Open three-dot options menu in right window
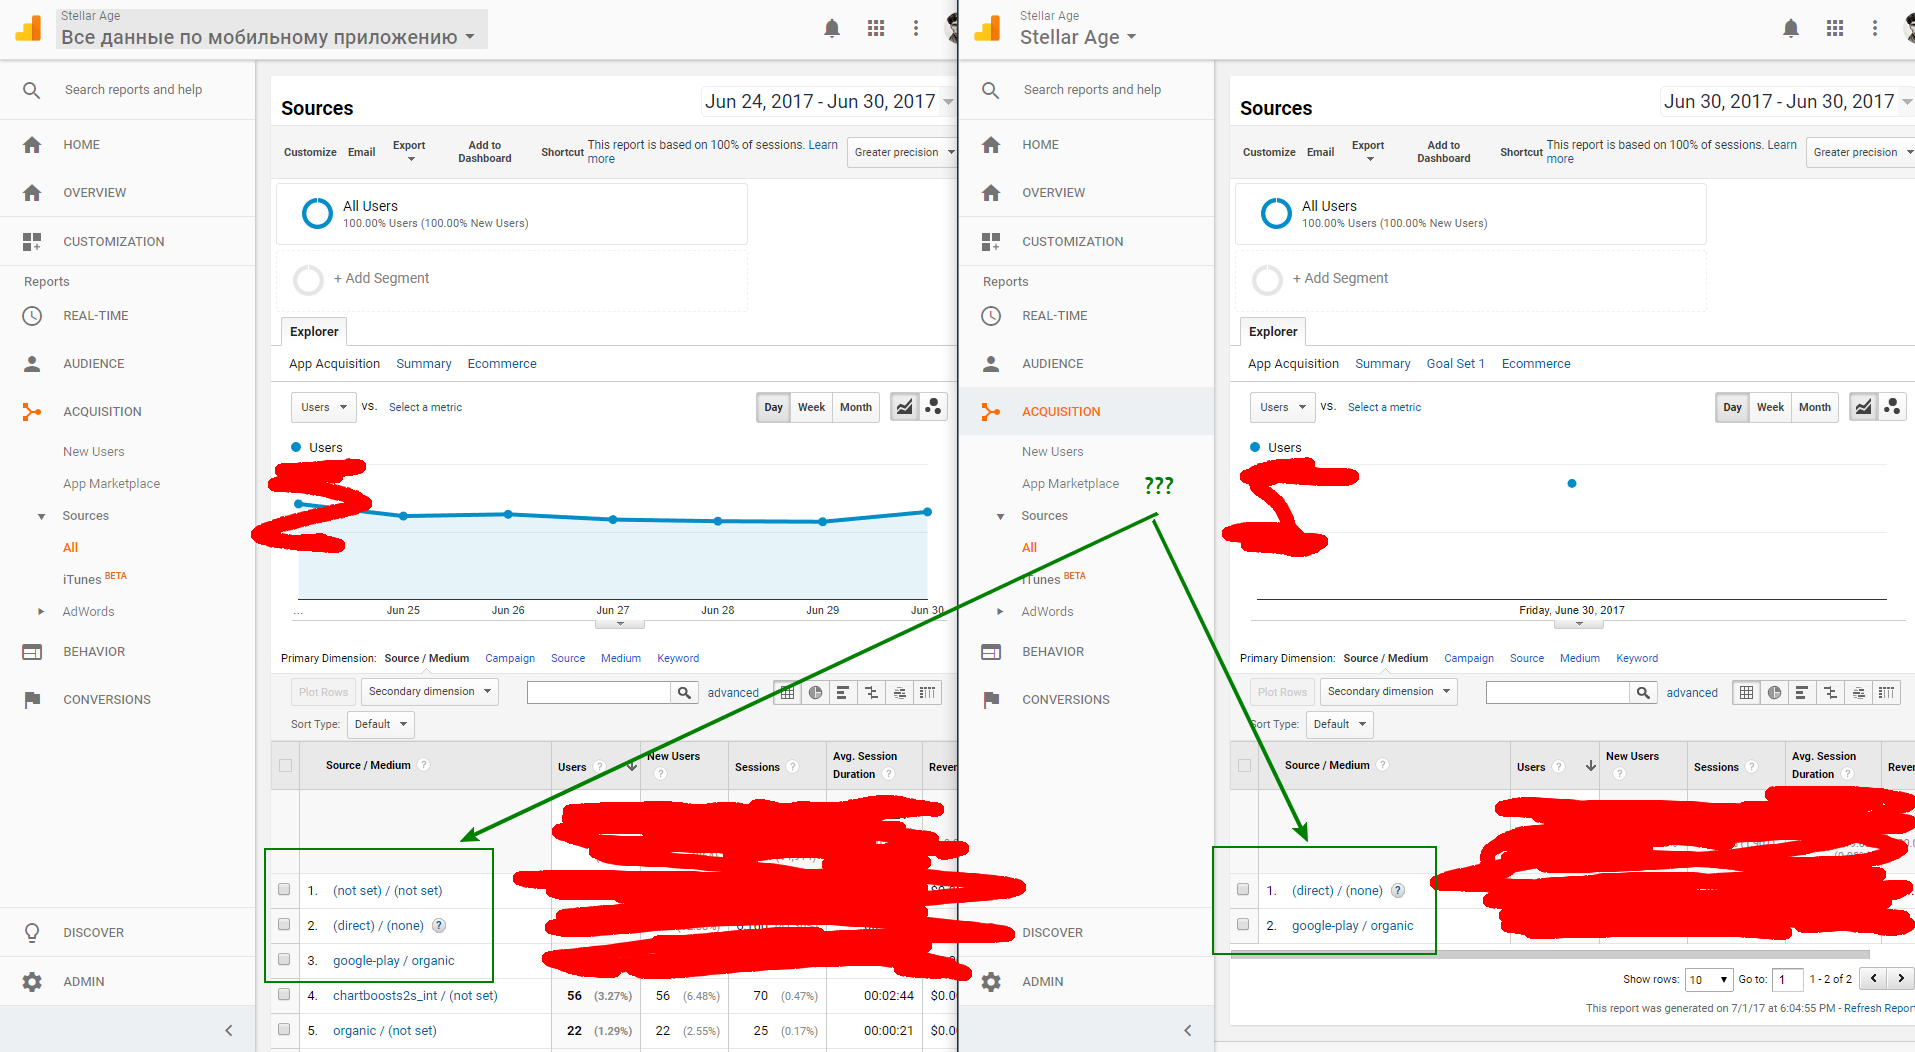This screenshot has height=1052, width=1915. point(1875,29)
